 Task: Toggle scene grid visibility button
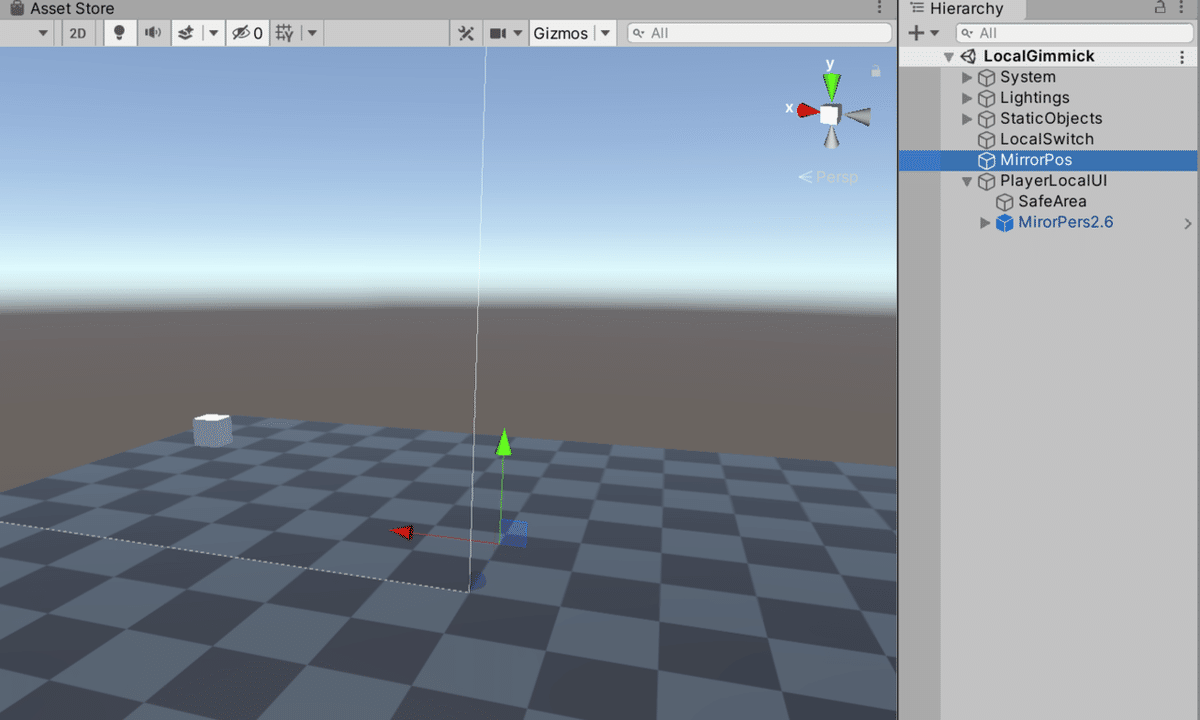(284, 33)
